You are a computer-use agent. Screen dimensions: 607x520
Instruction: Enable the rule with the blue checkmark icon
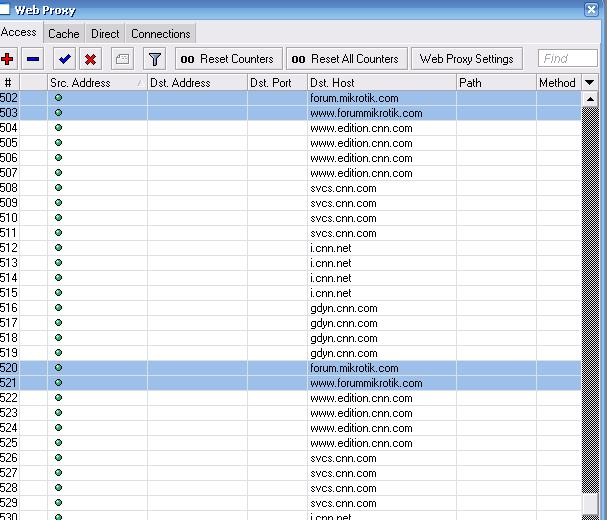(x=64, y=59)
